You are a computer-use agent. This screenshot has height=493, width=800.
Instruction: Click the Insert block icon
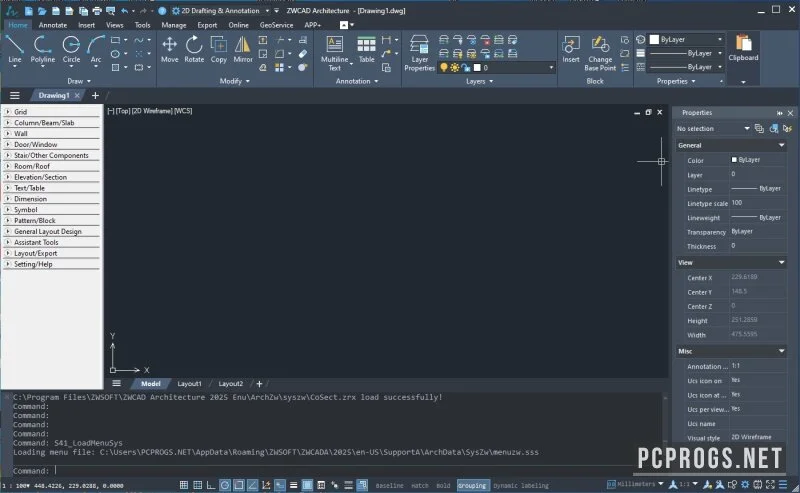[570, 49]
